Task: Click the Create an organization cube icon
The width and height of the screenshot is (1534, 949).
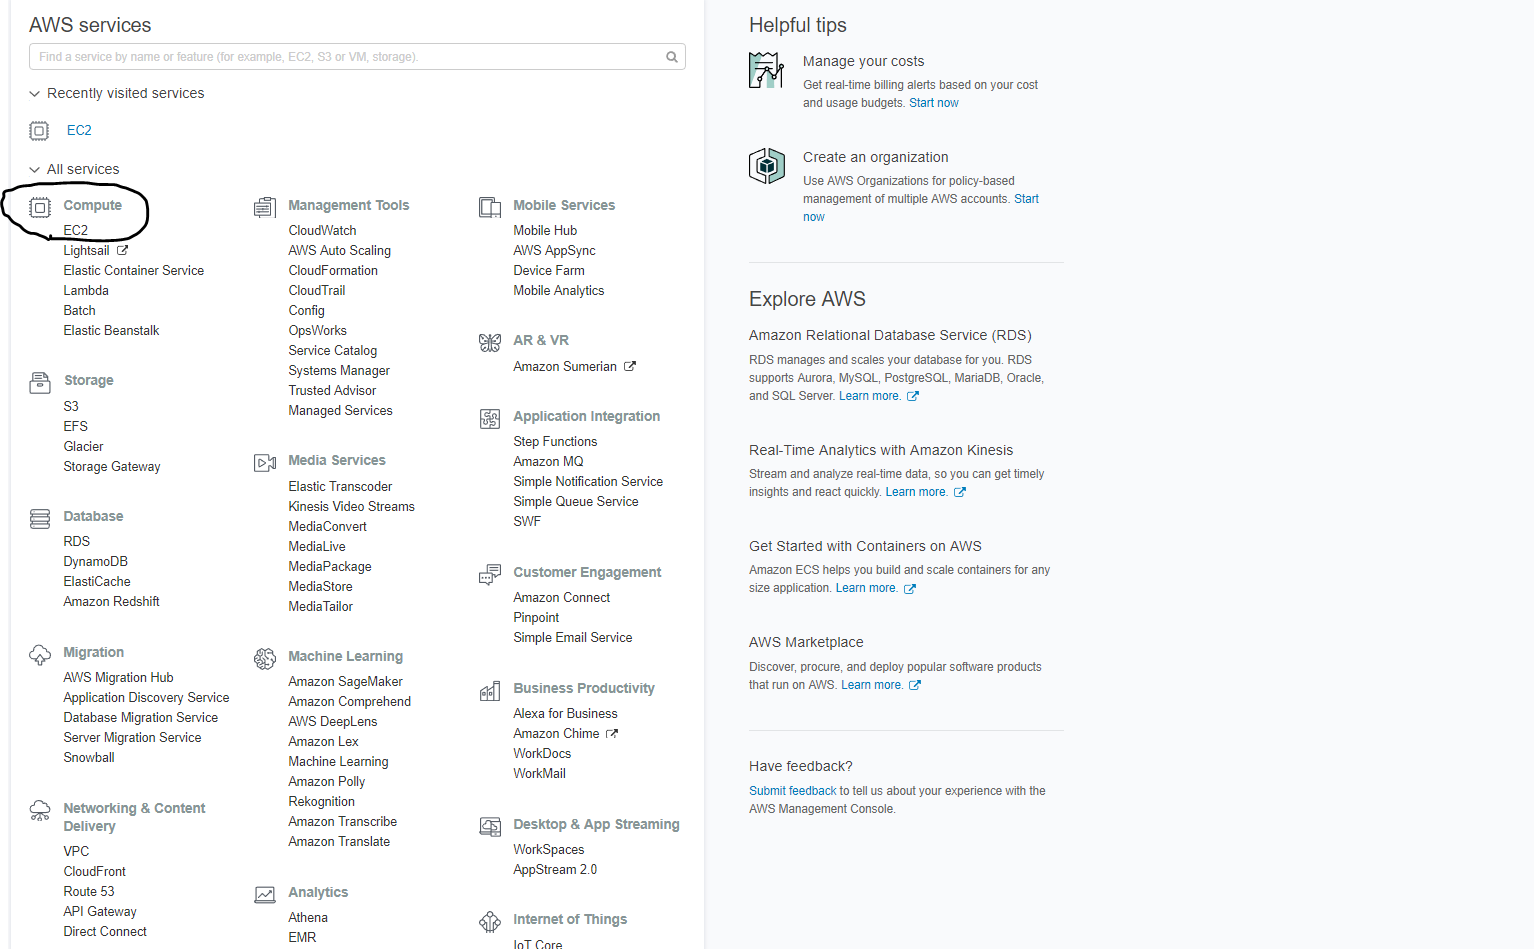Action: (x=767, y=166)
